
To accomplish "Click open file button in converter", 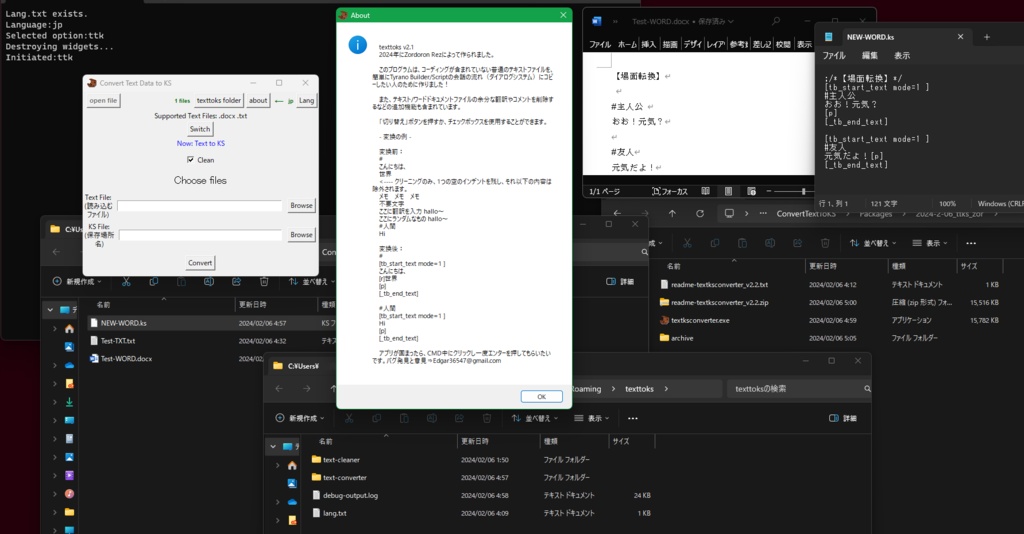I will pos(103,101).
